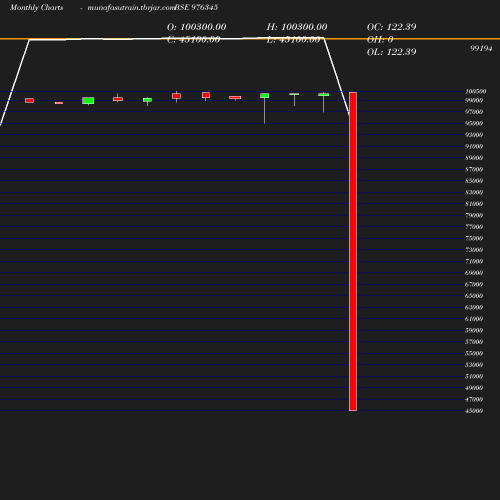Click the 97000 price axis label
This screenshot has width=500, height=500.
[474, 112]
